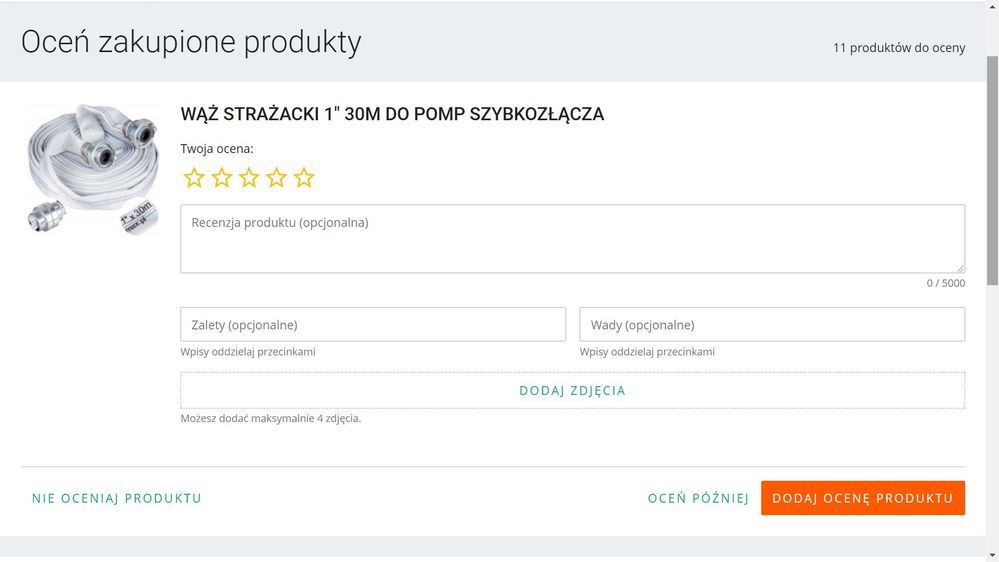Click the page vertical scrollbar thumb

coord(993,170)
